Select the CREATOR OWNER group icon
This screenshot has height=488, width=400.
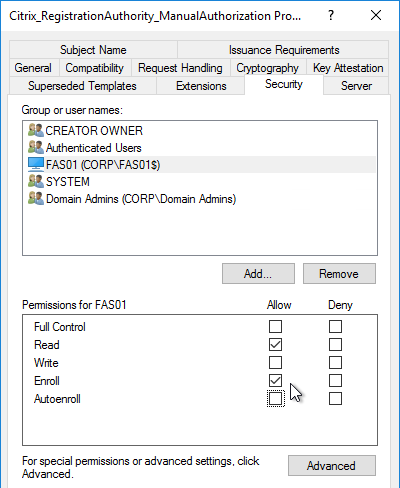point(36,130)
